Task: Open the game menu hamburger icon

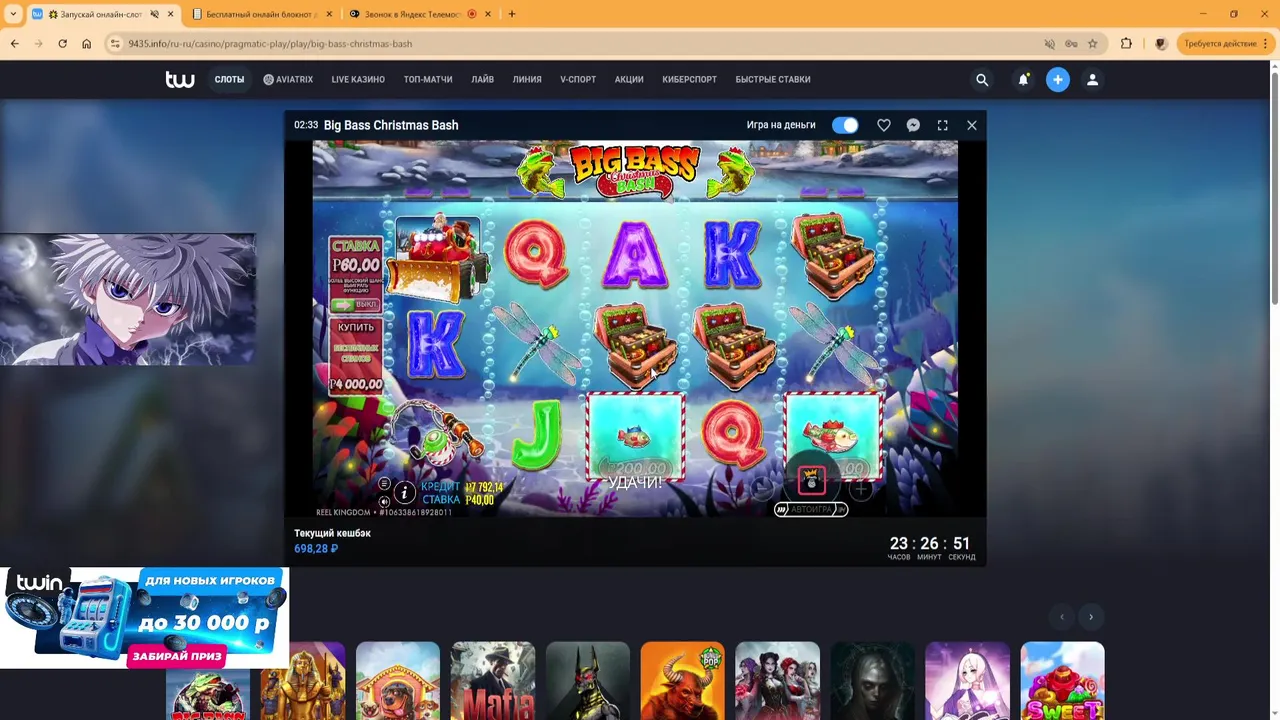Action: 384,484
